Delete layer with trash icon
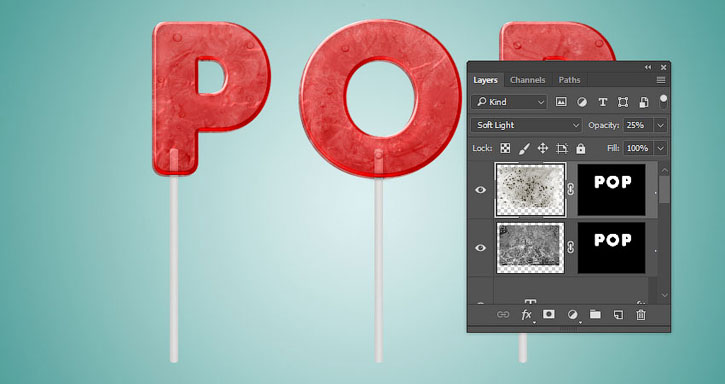The height and width of the screenshot is (384, 725). (x=641, y=315)
